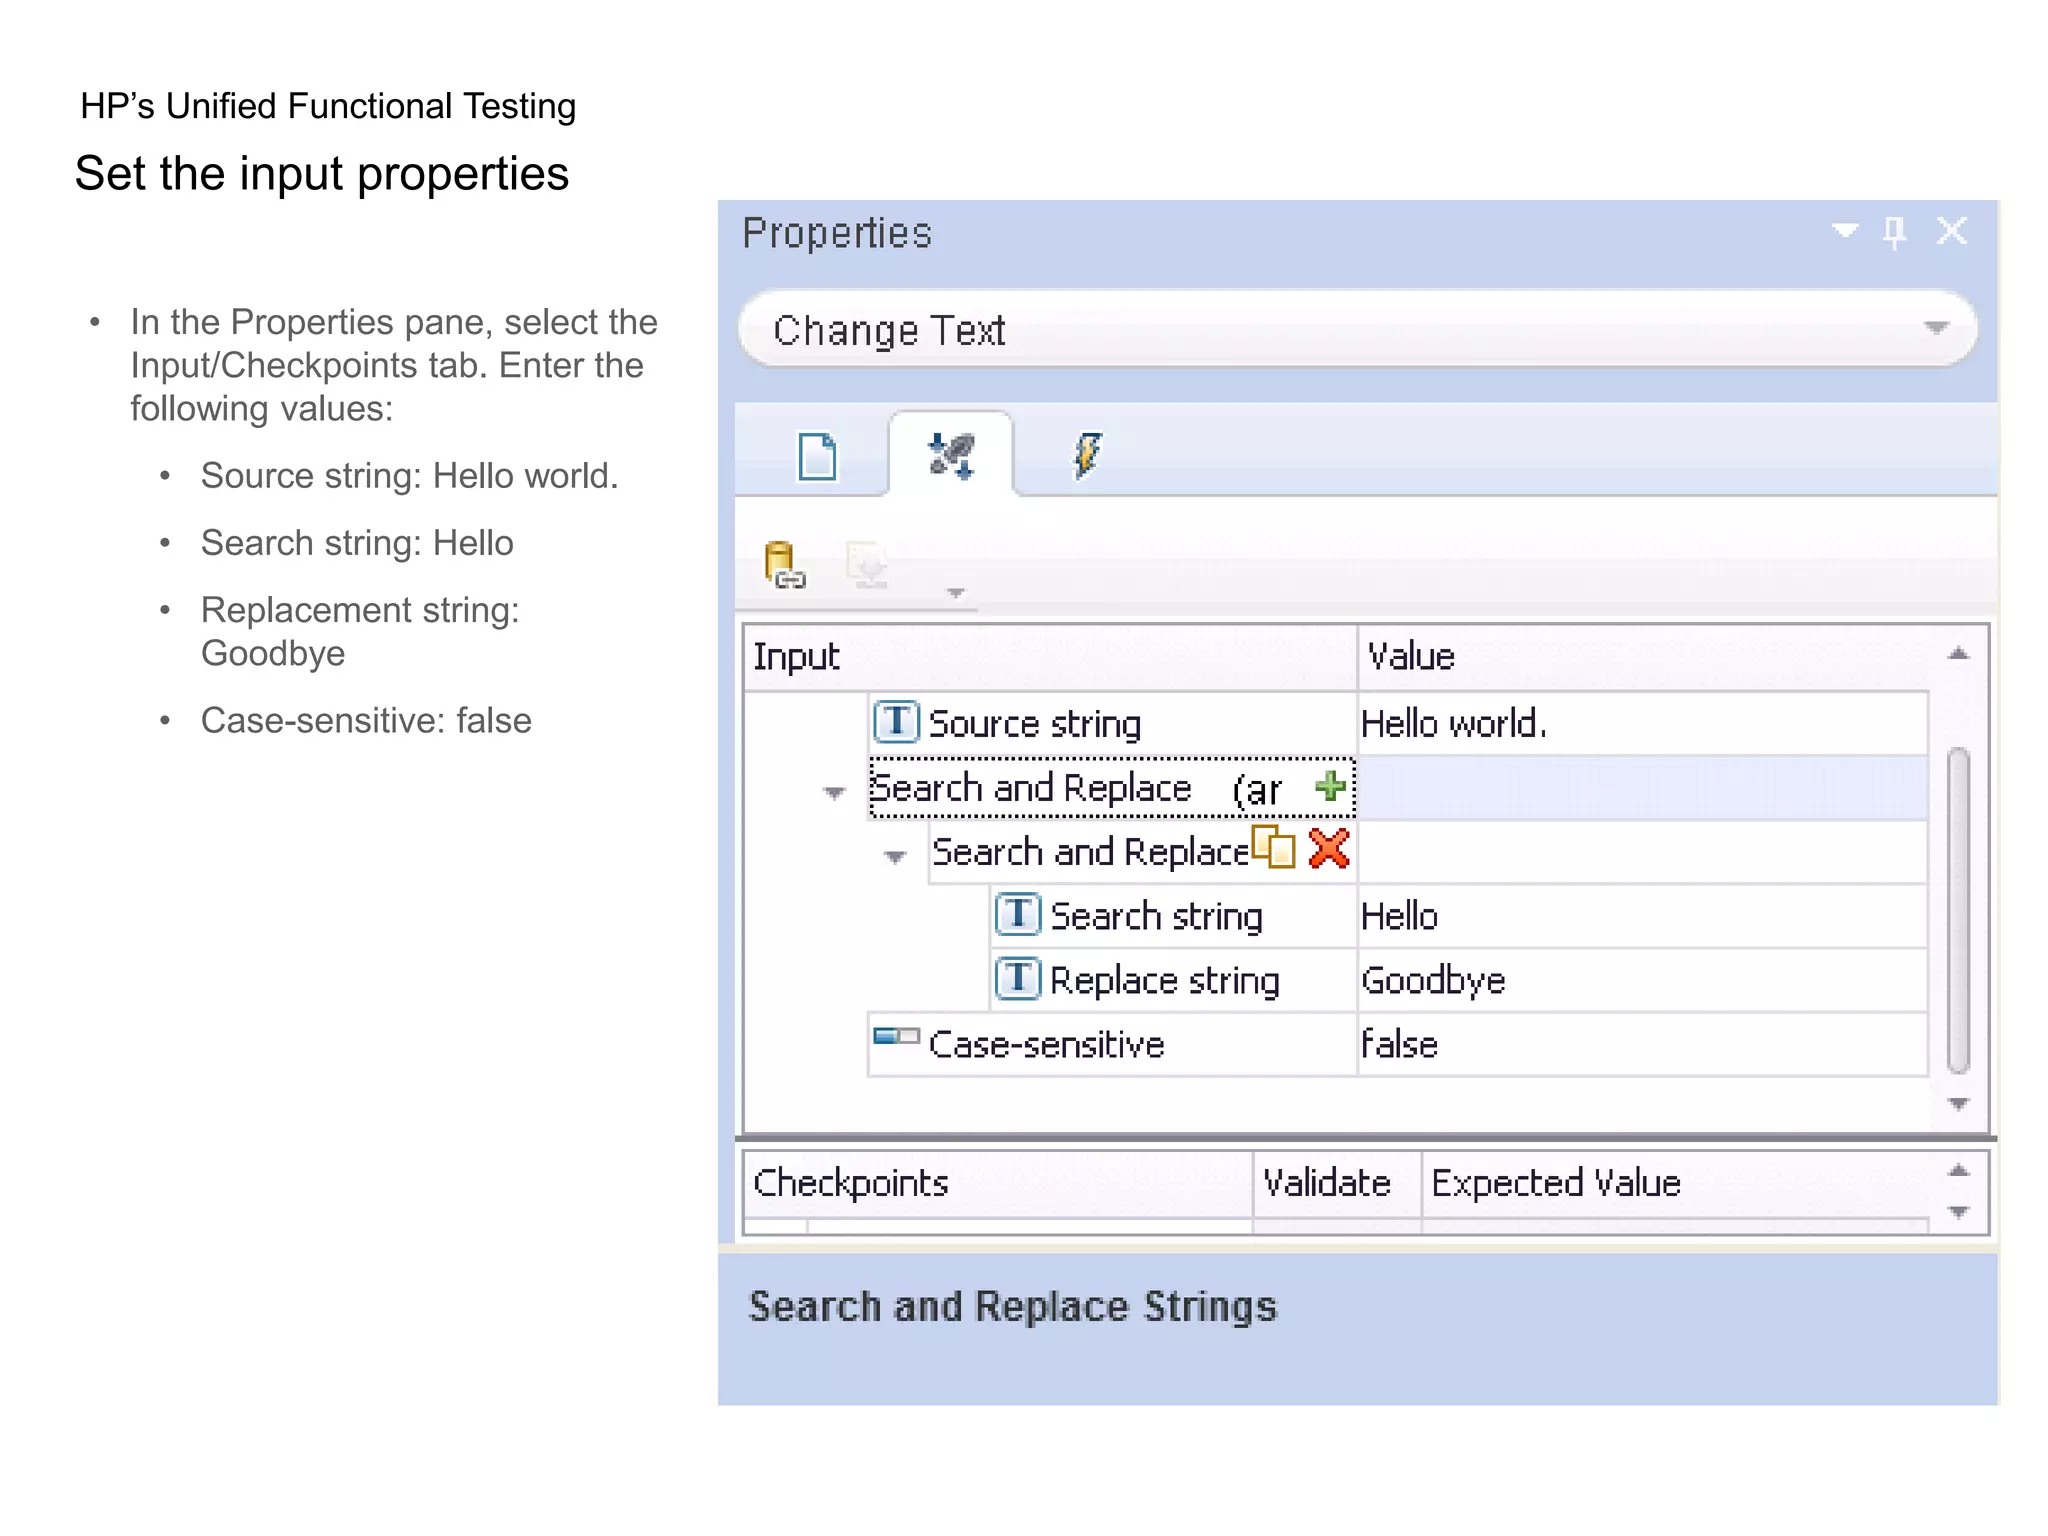
Task: Click the Input column header
Action: (1050, 657)
